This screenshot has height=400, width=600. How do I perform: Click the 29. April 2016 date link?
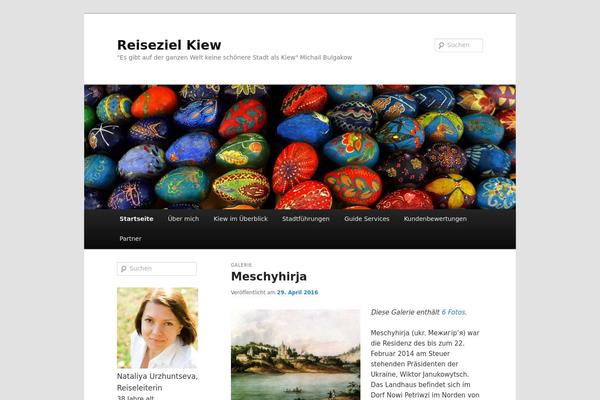pyautogui.click(x=297, y=292)
